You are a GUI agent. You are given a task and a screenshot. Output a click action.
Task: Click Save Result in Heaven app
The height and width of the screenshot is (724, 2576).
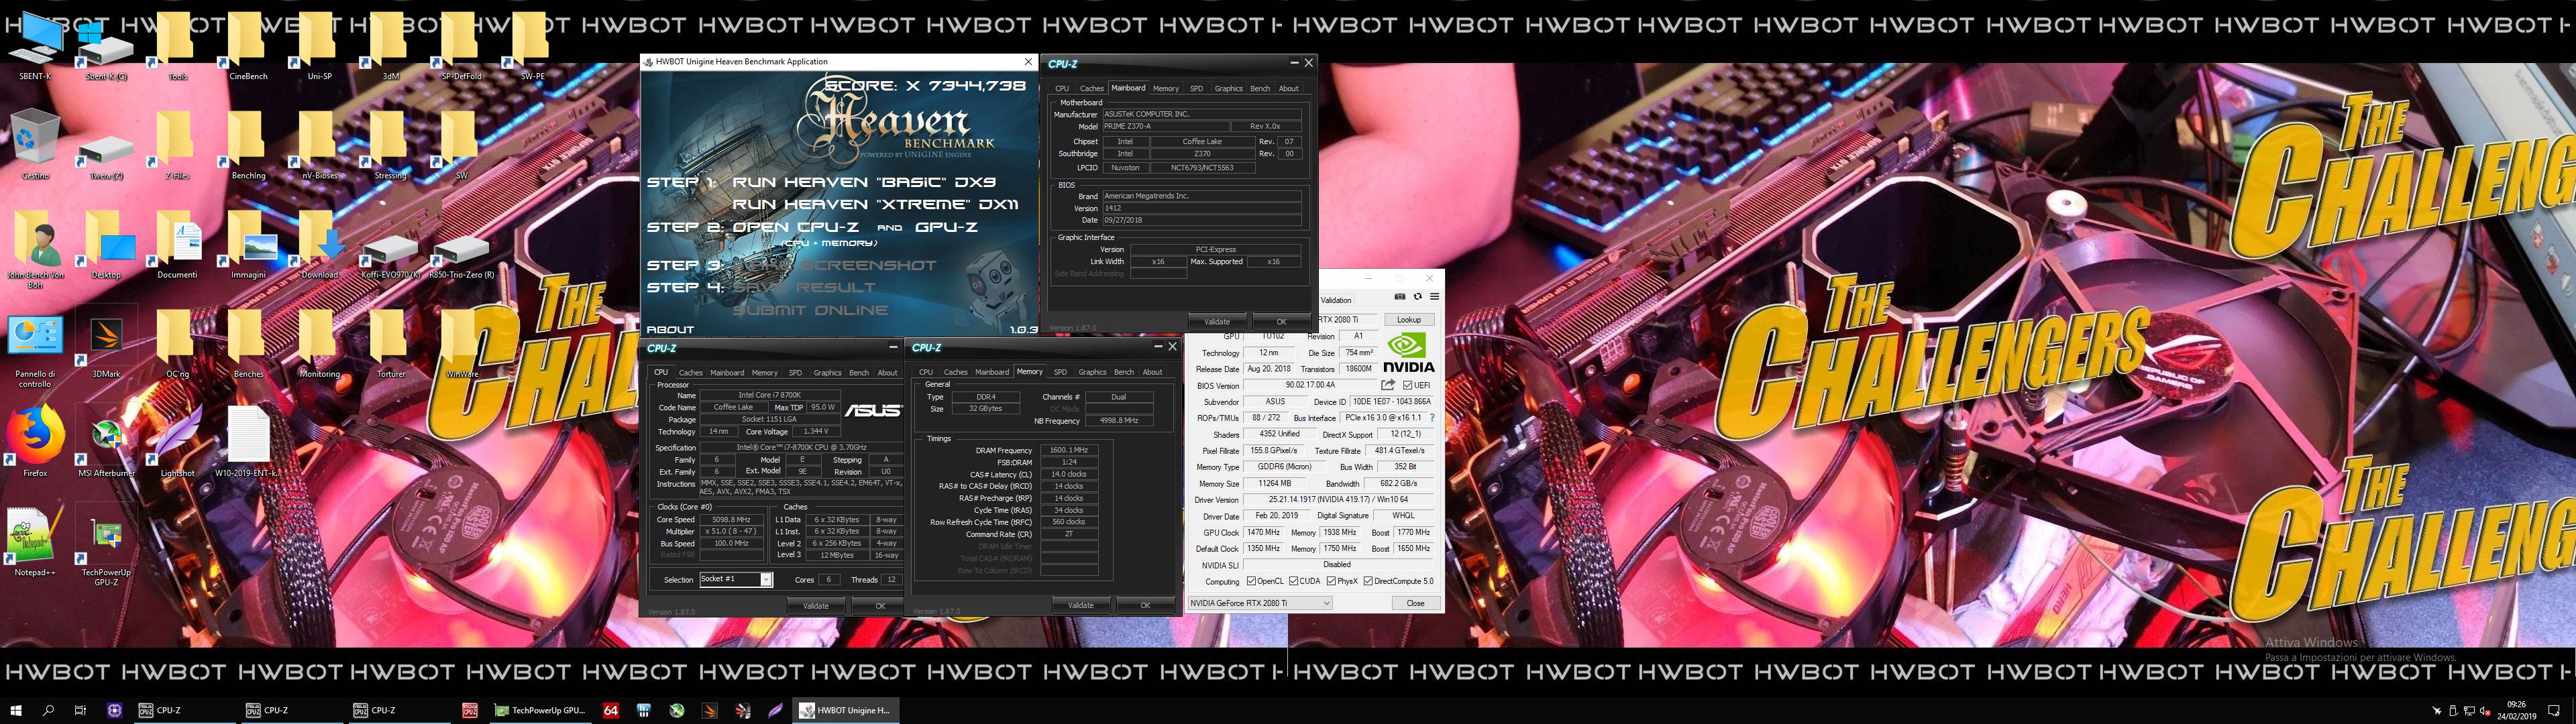pyautogui.click(x=804, y=287)
